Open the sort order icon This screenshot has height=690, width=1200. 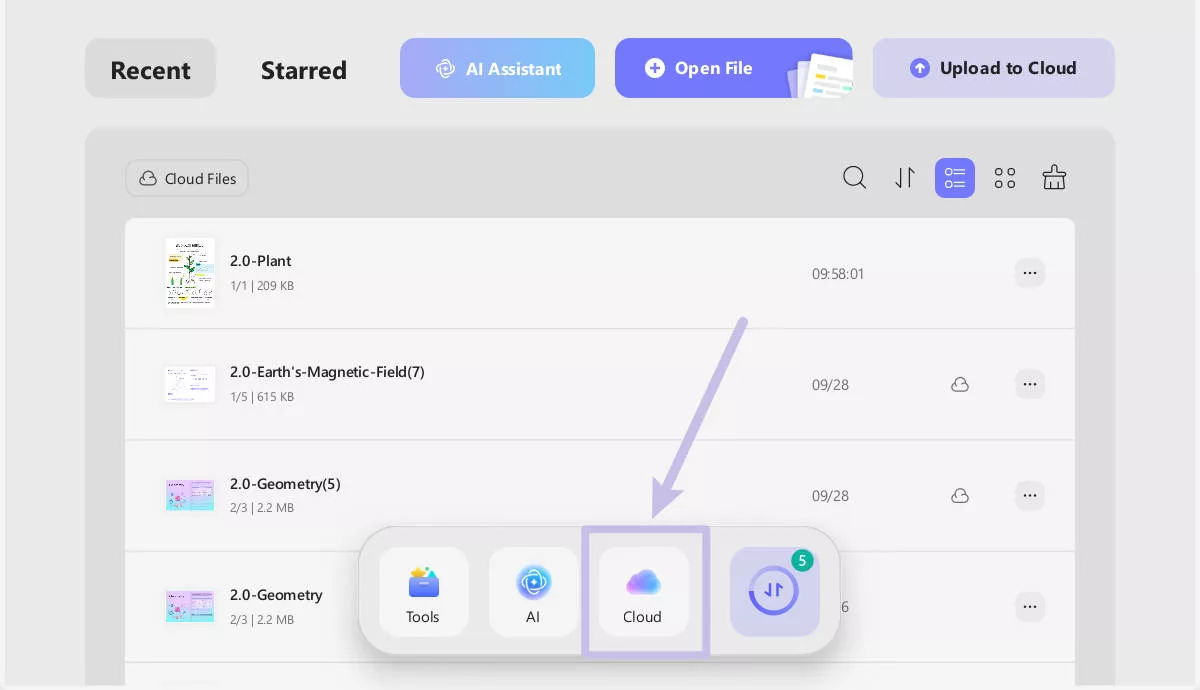[x=904, y=178]
